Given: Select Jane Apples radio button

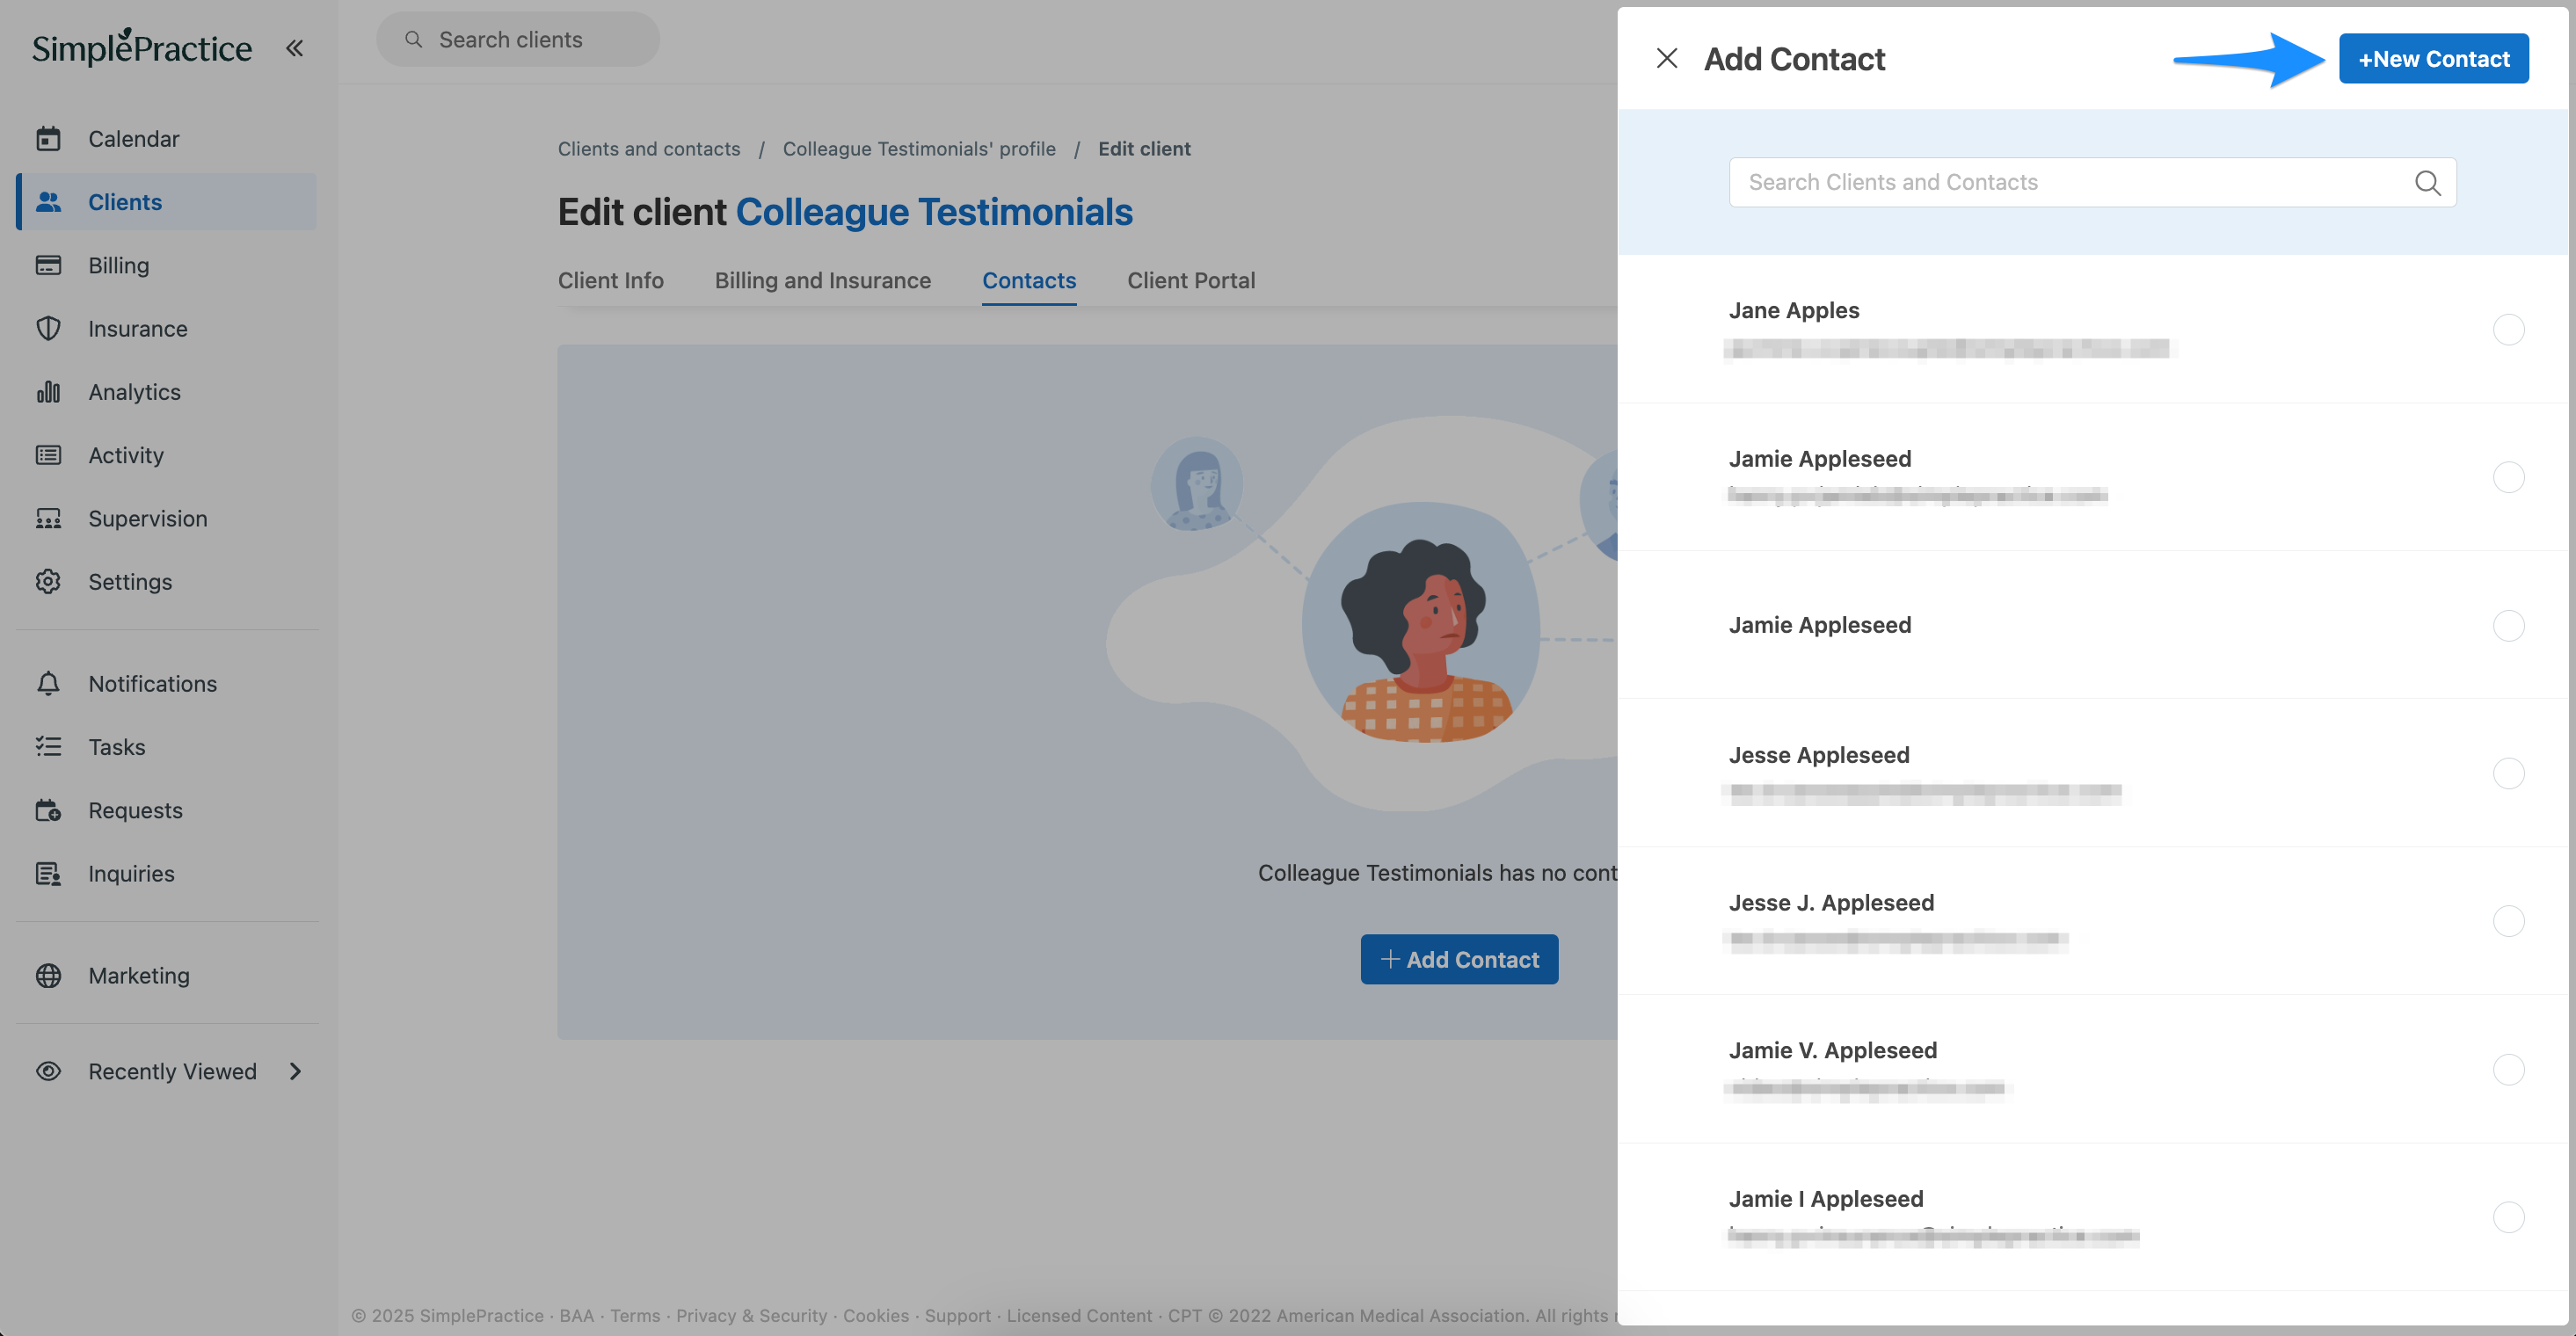Looking at the screenshot, I should pyautogui.click(x=2508, y=329).
